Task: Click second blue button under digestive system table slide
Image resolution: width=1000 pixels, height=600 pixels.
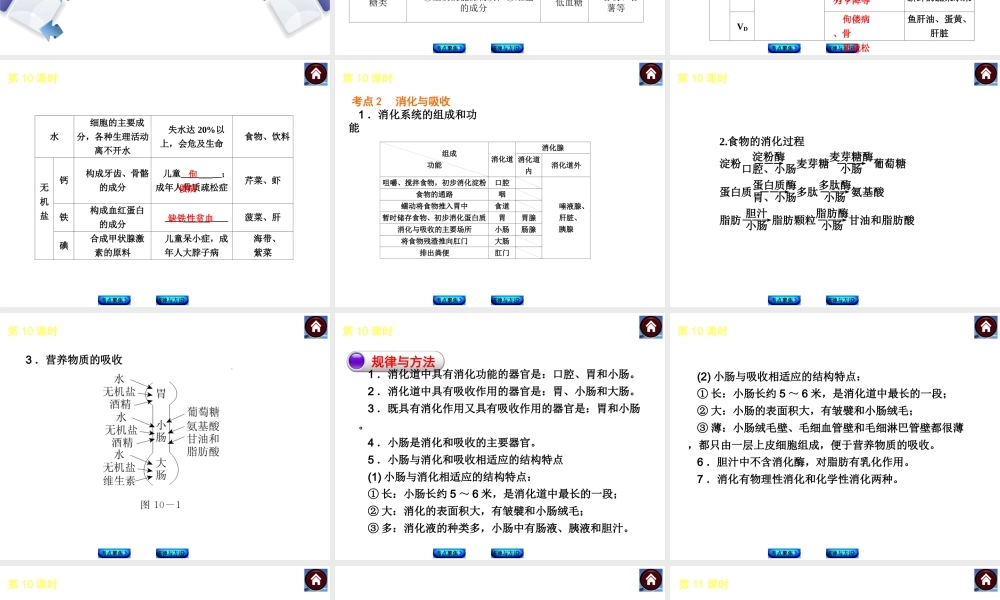Action: coord(507,300)
